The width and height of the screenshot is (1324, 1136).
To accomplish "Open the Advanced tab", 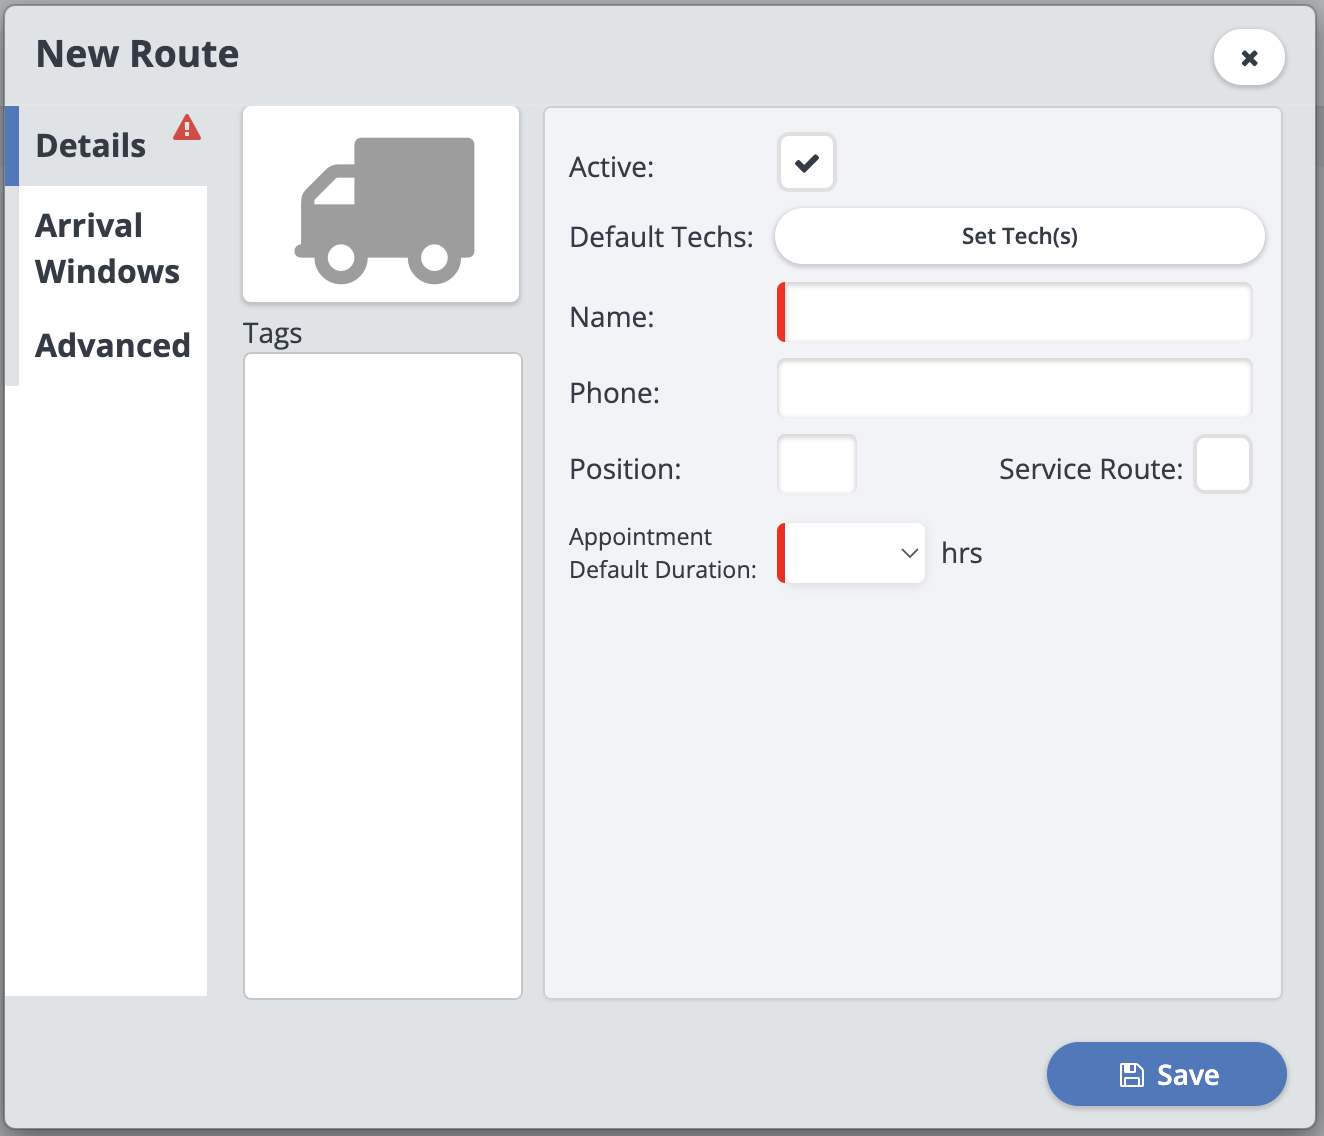I will pos(113,346).
